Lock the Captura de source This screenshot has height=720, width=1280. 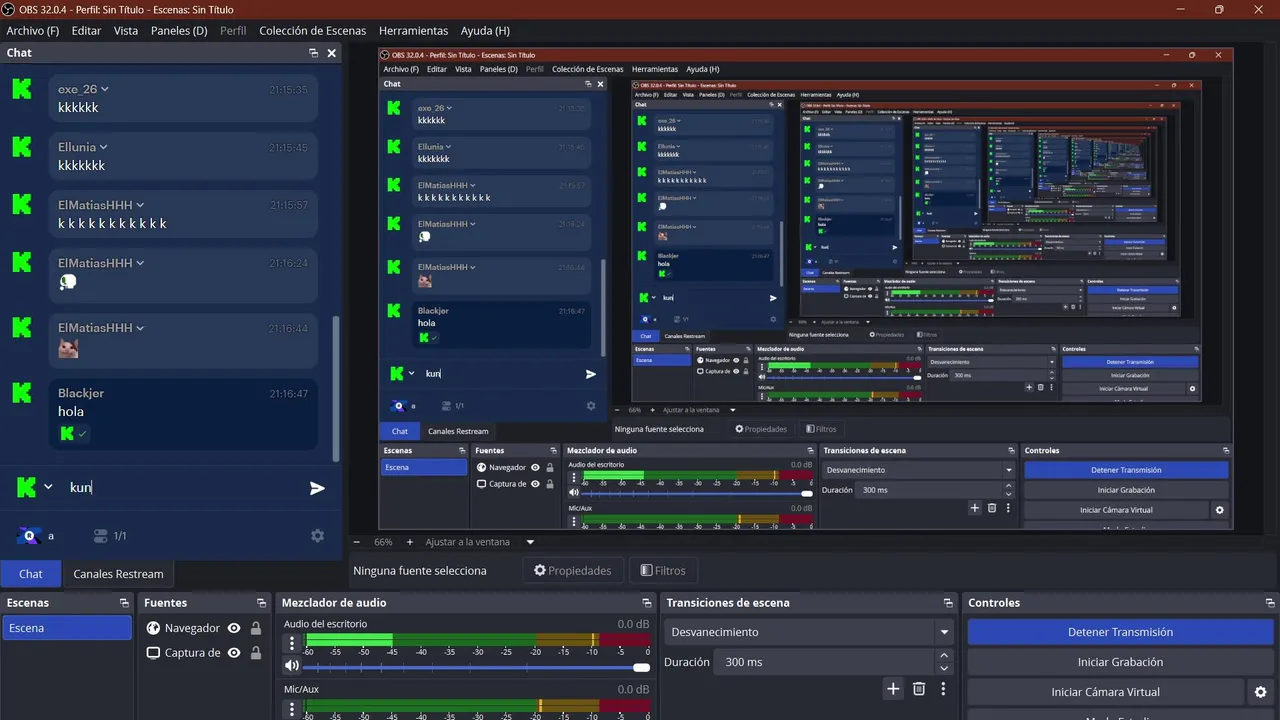pyautogui.click(x=256, y=653)
